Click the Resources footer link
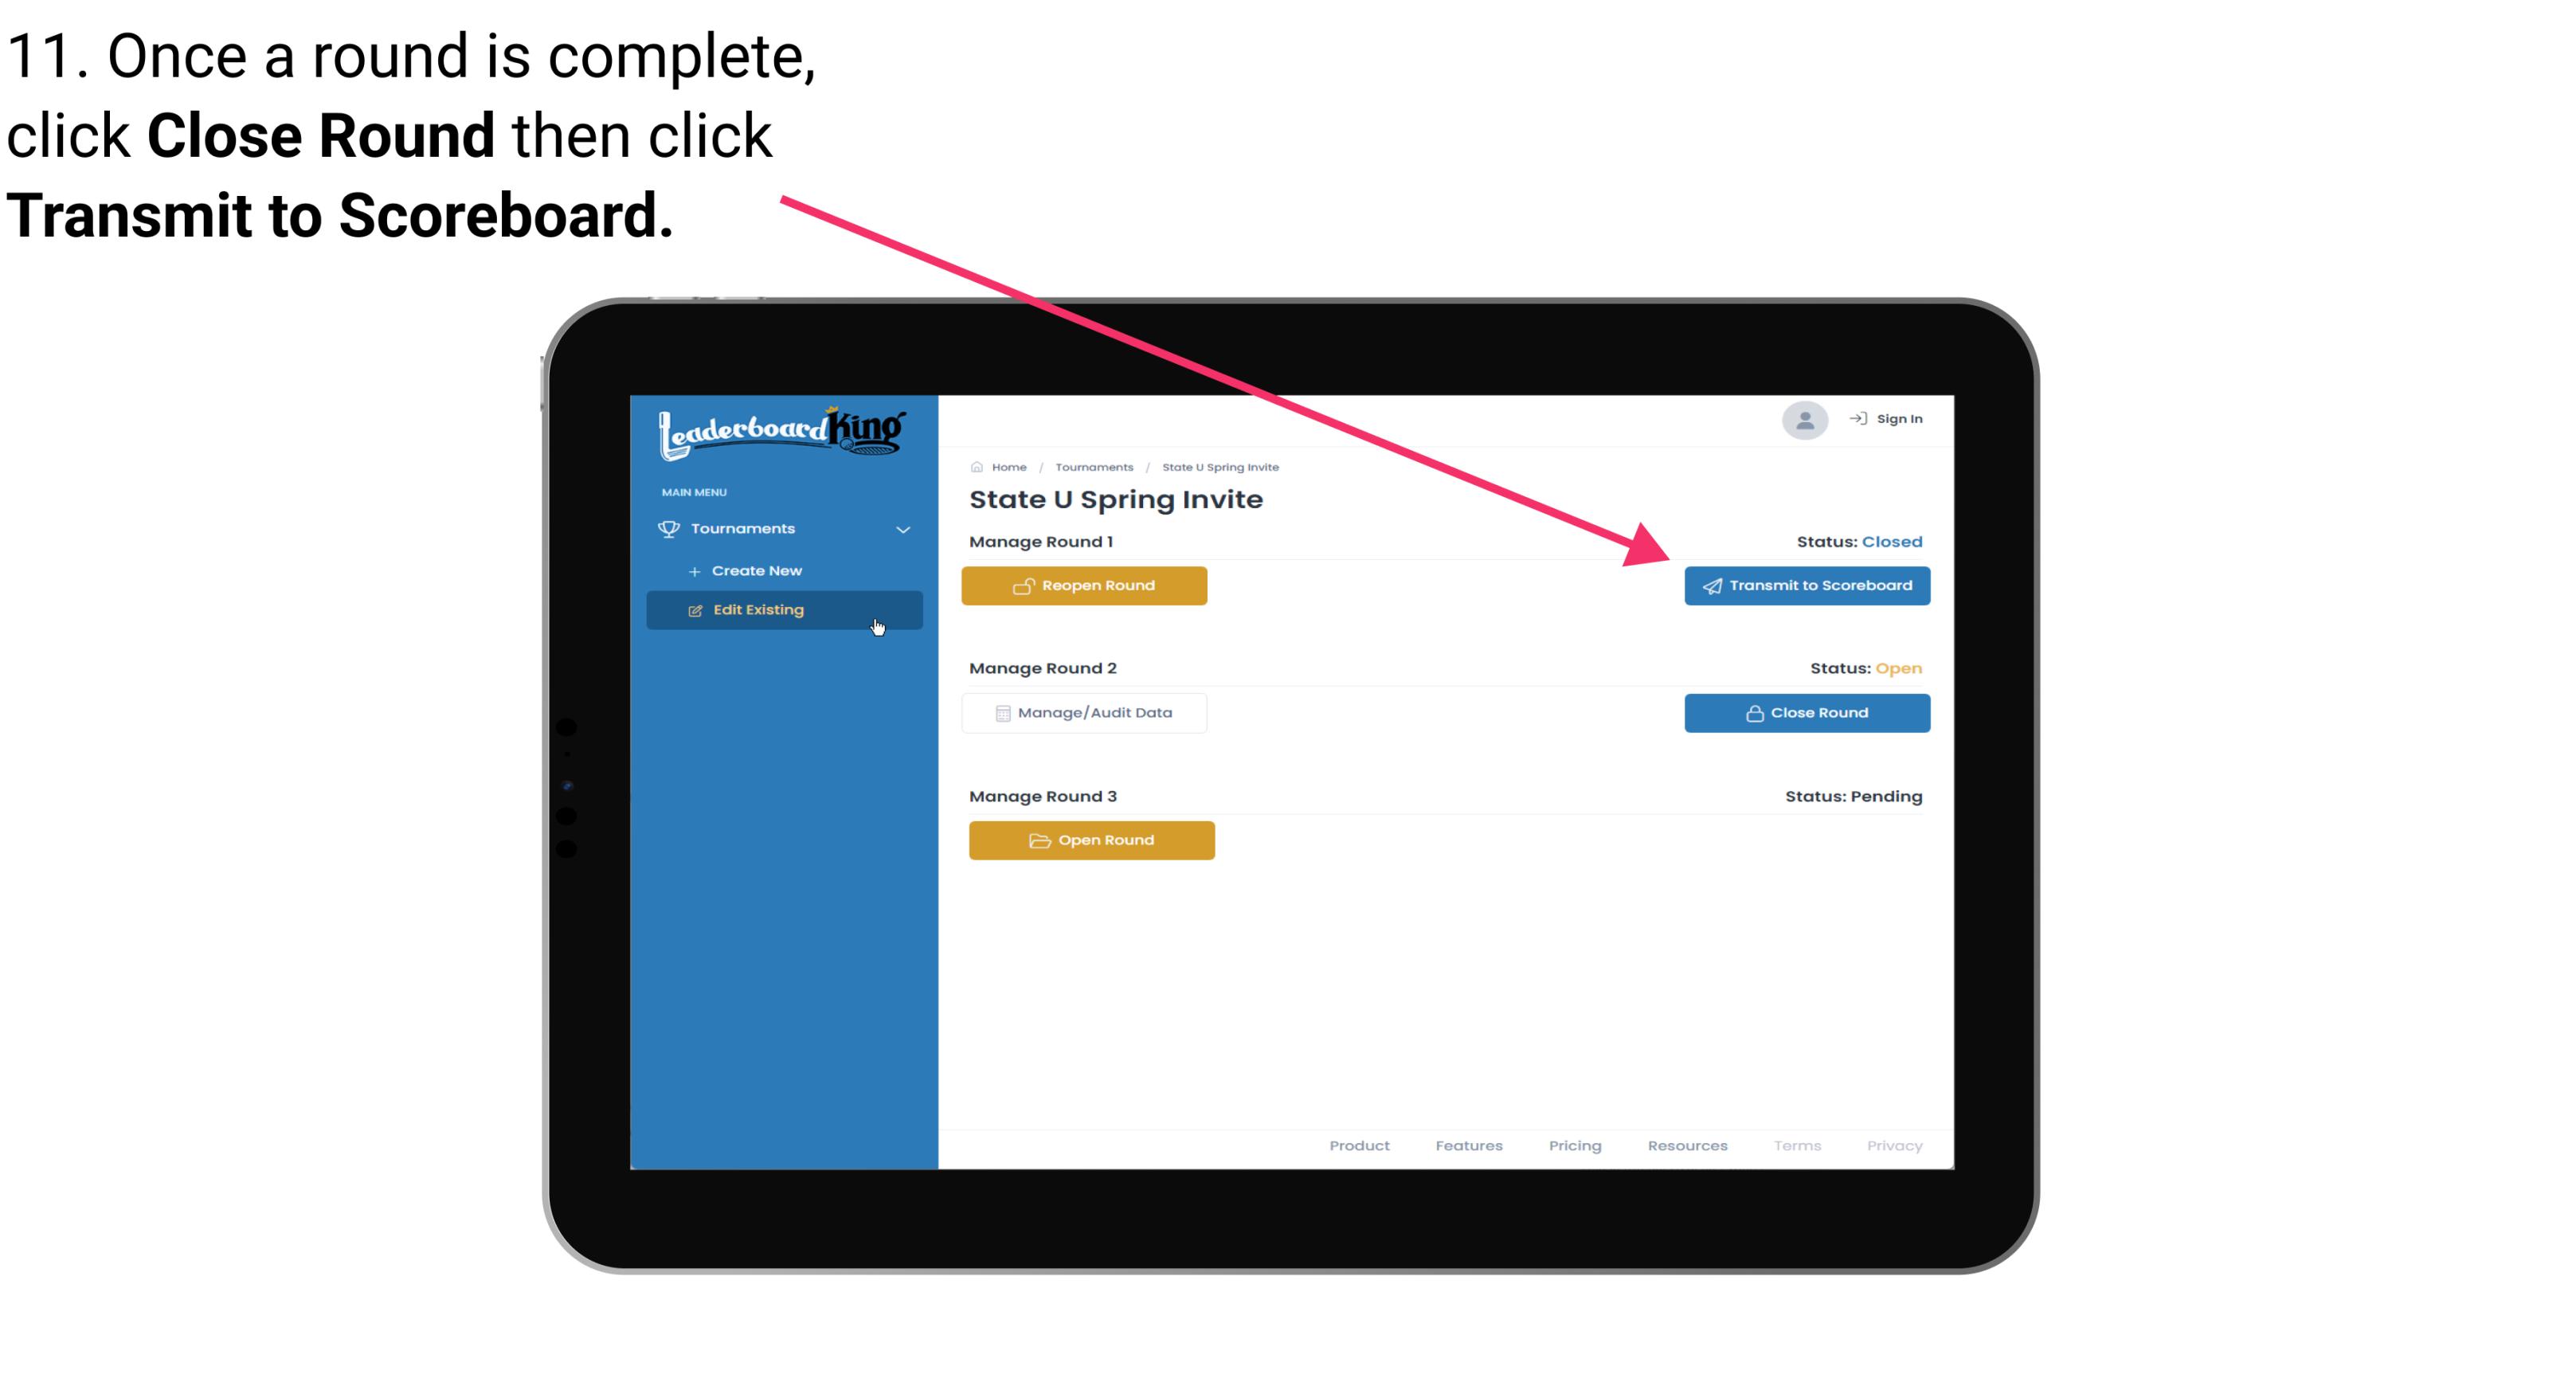Image resolution: width=2576 pixels, height=1386 pixels. coord(1687,1145)
